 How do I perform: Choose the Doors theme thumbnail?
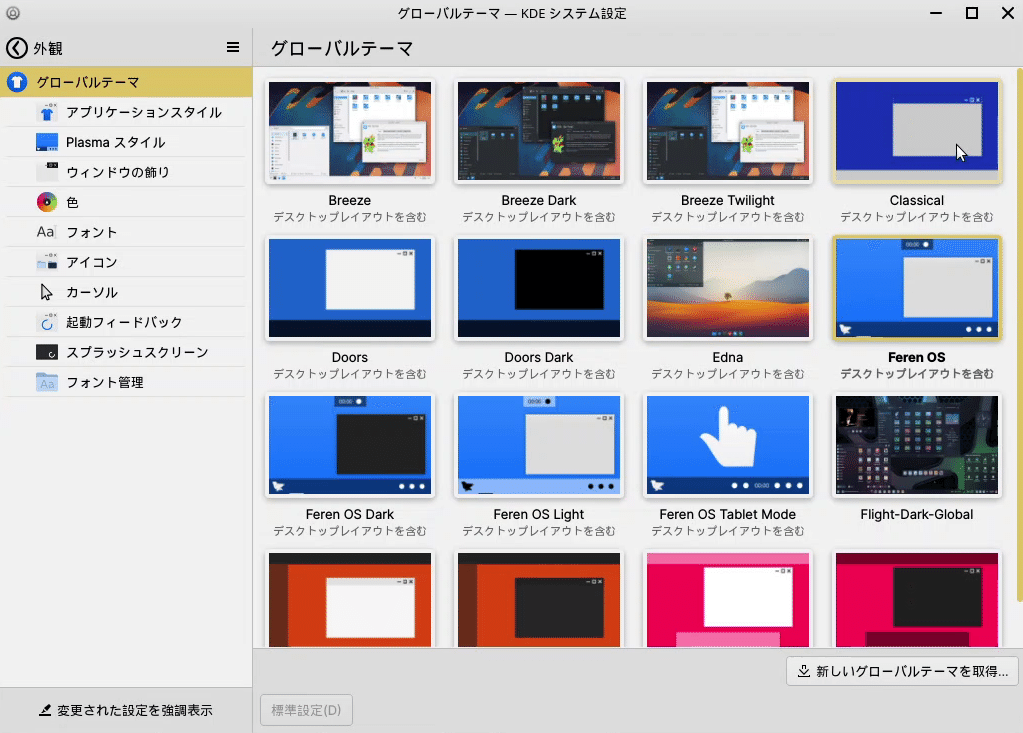tap(350, 288)
